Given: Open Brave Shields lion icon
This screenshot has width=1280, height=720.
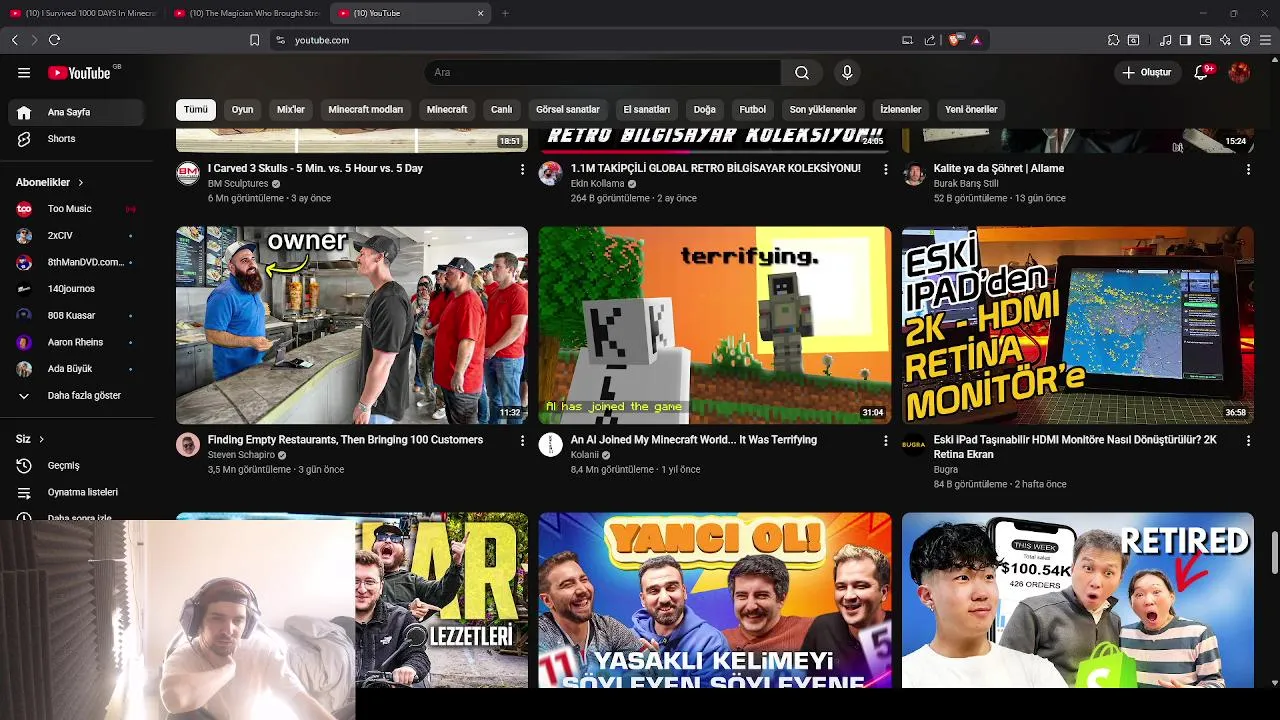Looking at the screenshot, I should 954,40.
